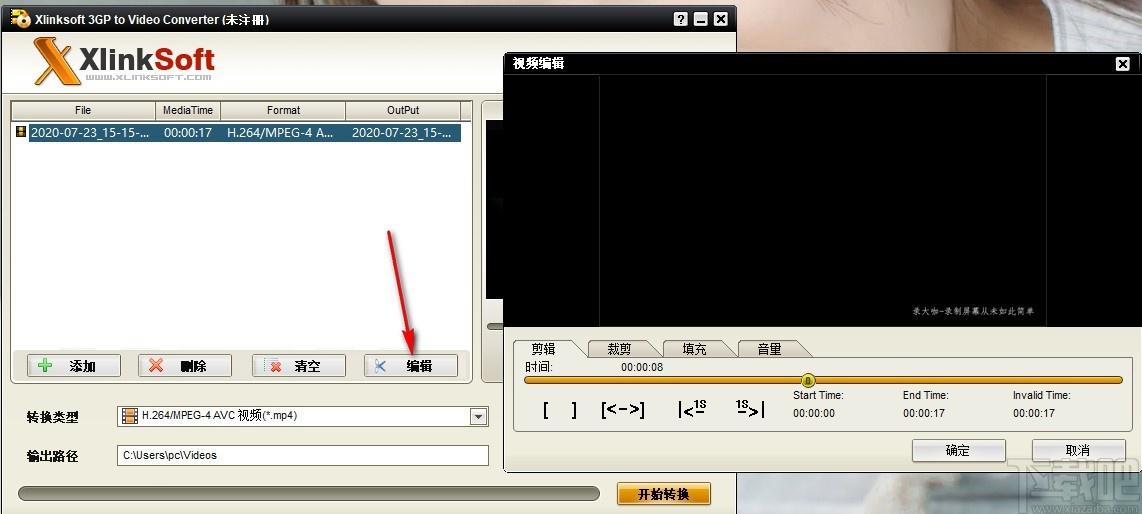The width and height of the screenshot is (1142, 514).
Task: Click the 清空 (clear) button
Action: pyautogui.click(x=299, y=366)
